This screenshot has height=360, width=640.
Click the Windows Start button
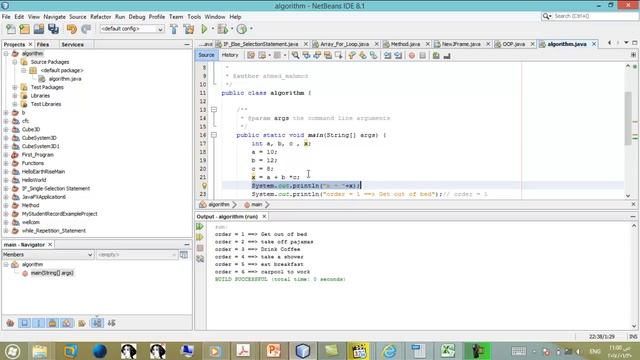pos(12,351)
